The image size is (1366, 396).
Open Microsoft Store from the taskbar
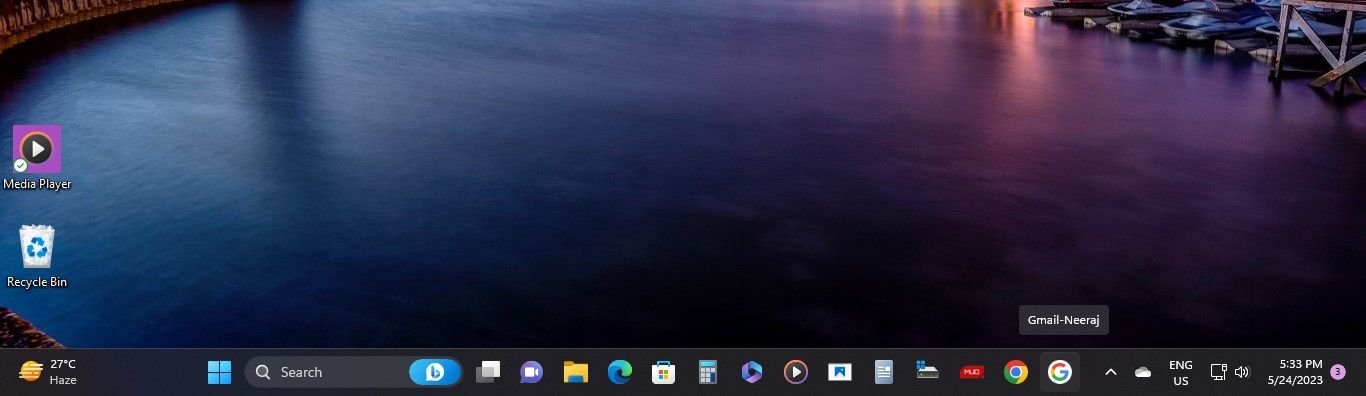click(x=663, y=372)
